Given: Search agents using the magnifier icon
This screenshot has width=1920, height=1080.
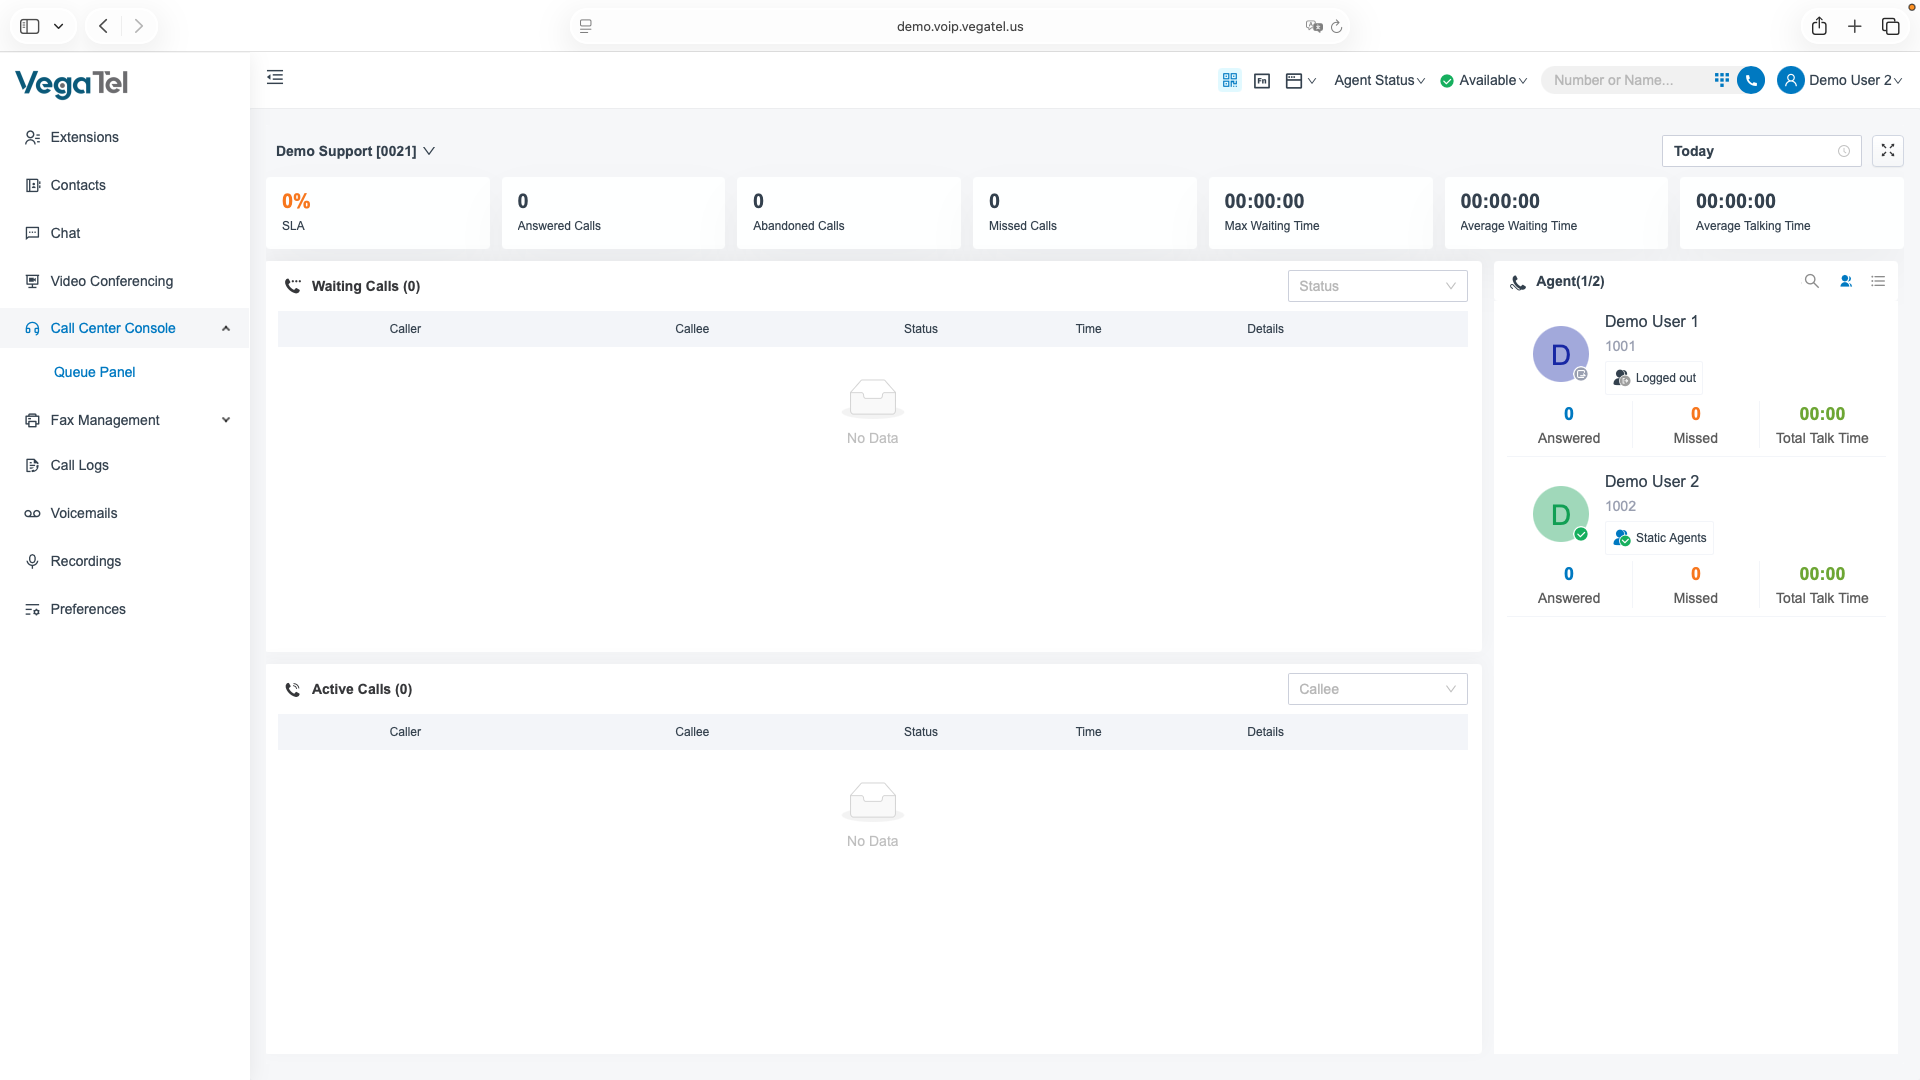Looking at the screenshot, I should coord(1811,281).
